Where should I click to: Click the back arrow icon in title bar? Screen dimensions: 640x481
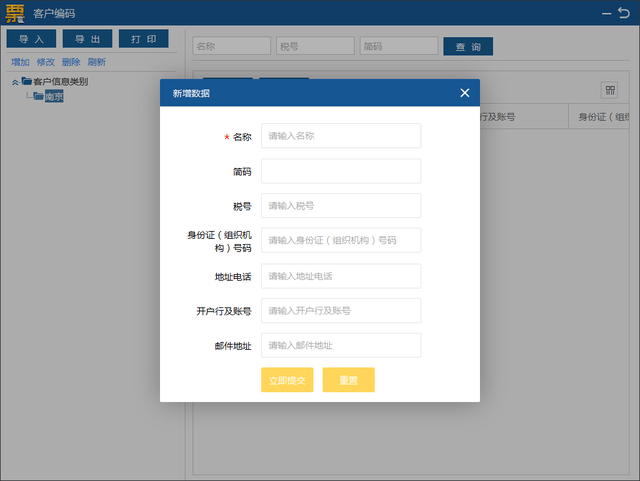(624, 13)
